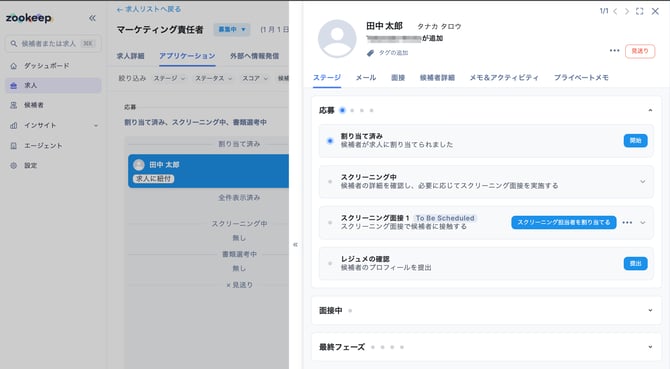The width and height of the screenshot is (670, 369).
Task: Click the zookeep logo
Action: (x=29, y=18)
